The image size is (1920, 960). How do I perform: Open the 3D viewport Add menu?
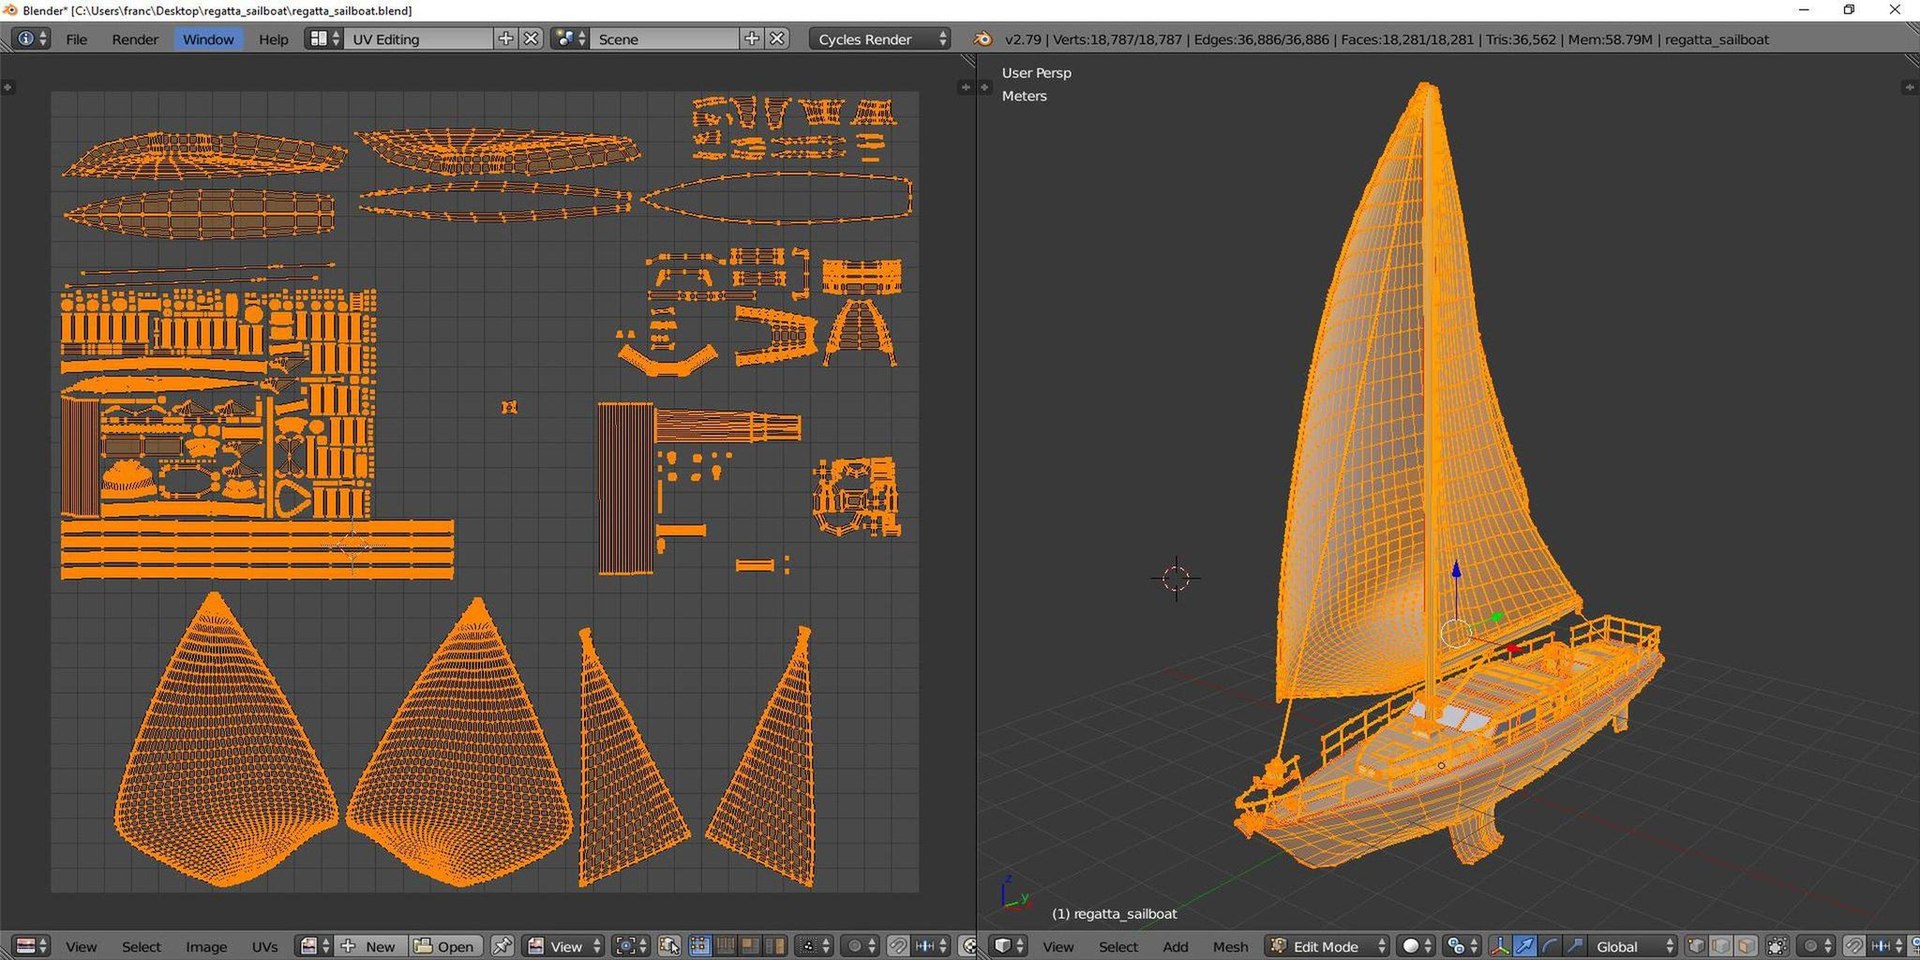pos(1175,946)
